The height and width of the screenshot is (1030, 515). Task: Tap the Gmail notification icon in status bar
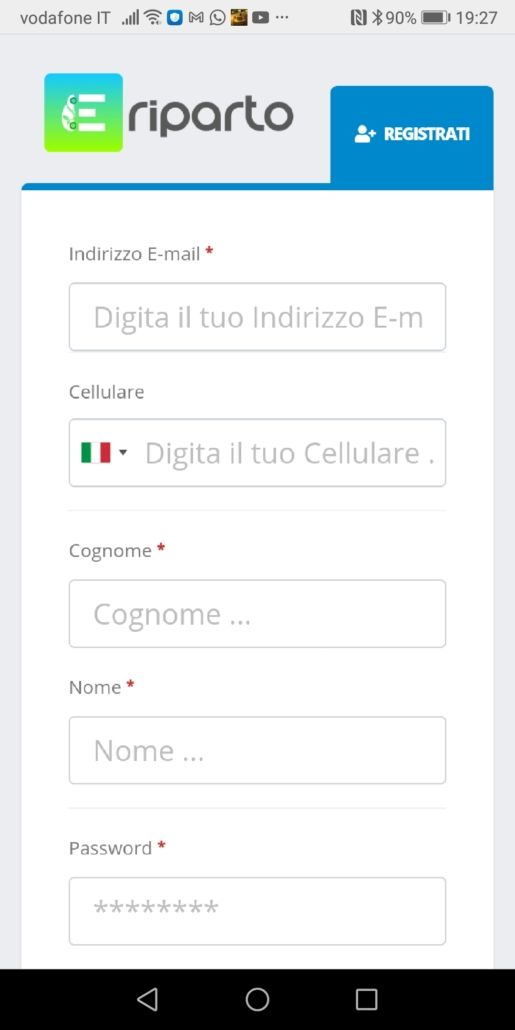click(196, 18)
